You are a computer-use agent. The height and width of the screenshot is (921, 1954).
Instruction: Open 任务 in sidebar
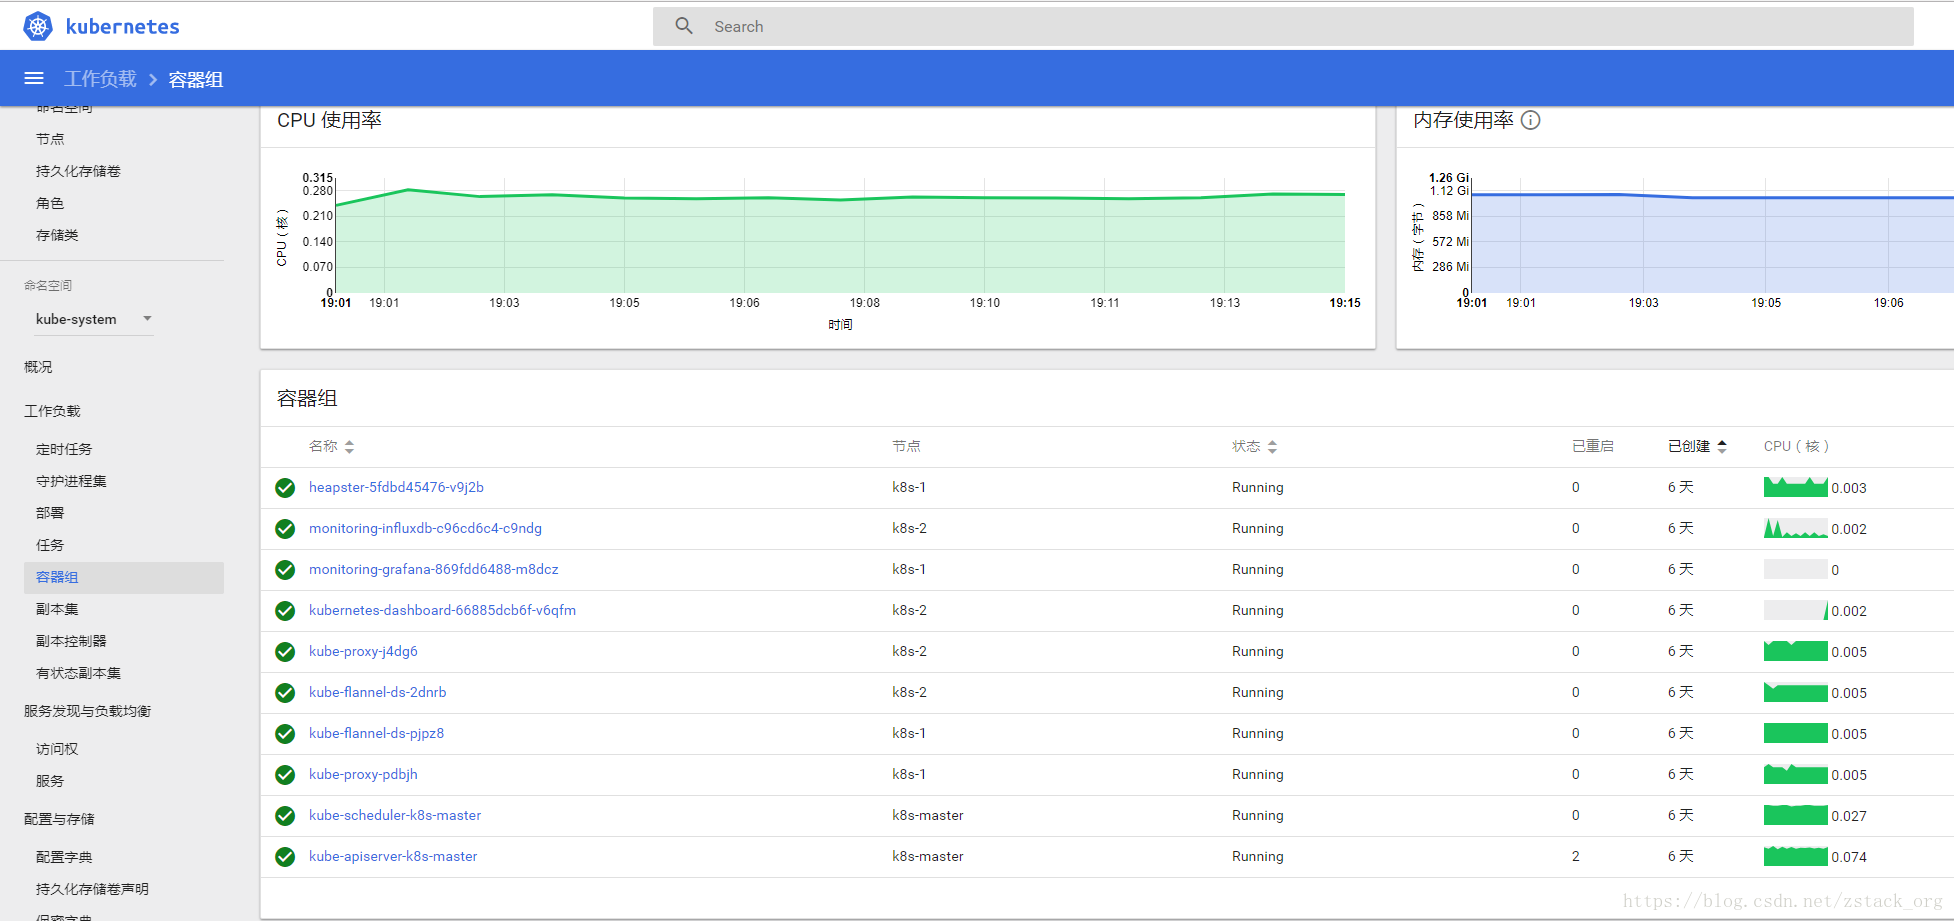click(x=50, y=545)
